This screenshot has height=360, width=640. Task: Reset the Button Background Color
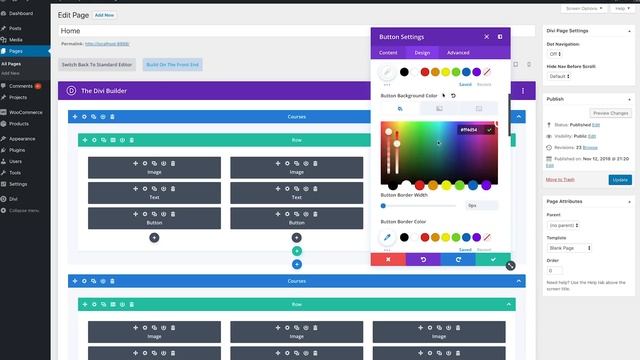pos(453,96)
